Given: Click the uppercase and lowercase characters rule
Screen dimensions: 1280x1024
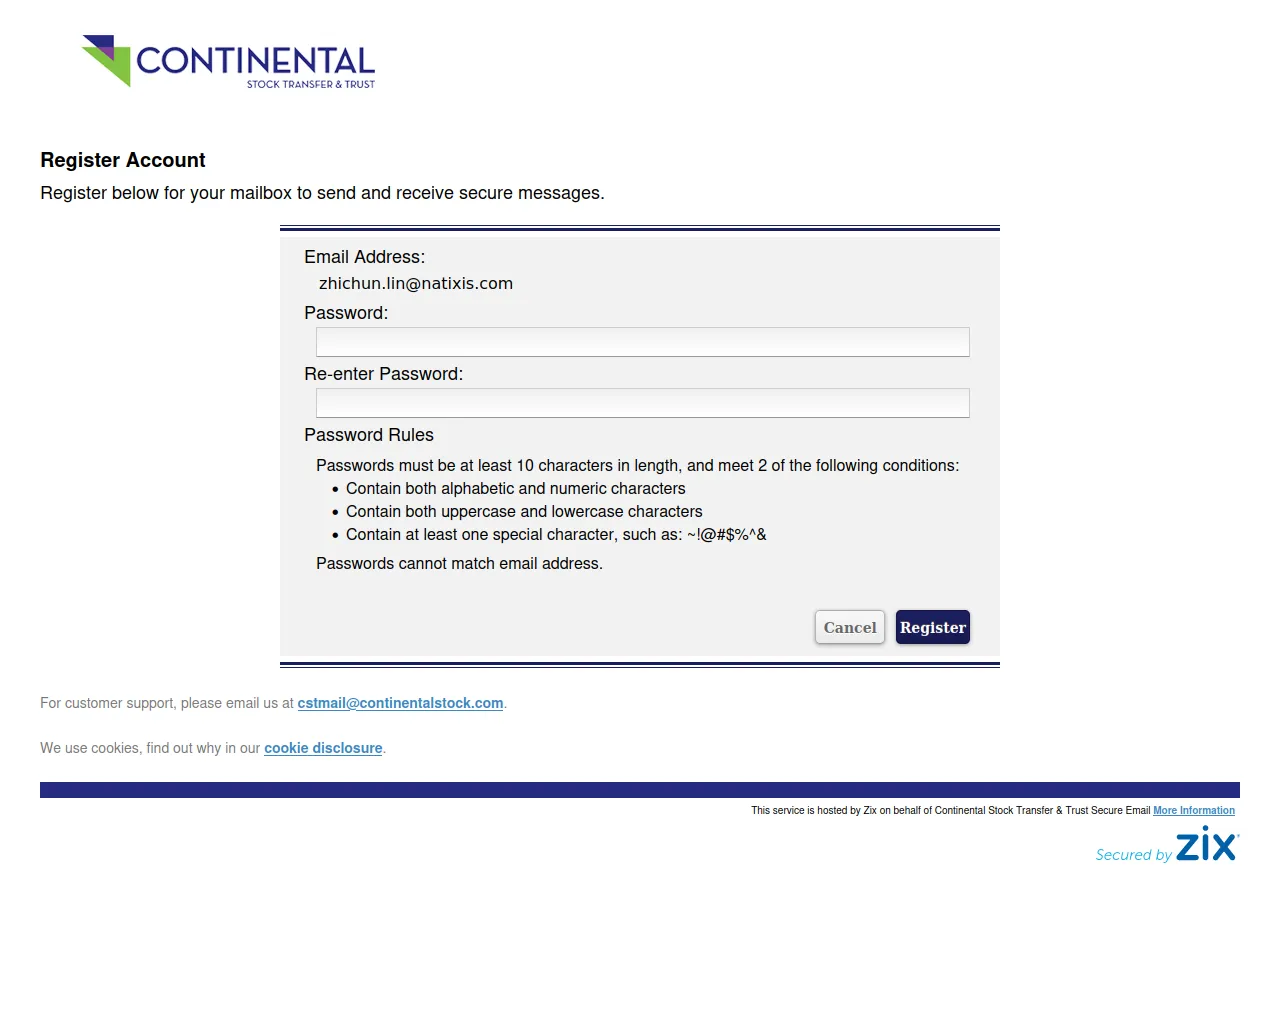Looking at the screenshot, I should [x=524, y=512].
